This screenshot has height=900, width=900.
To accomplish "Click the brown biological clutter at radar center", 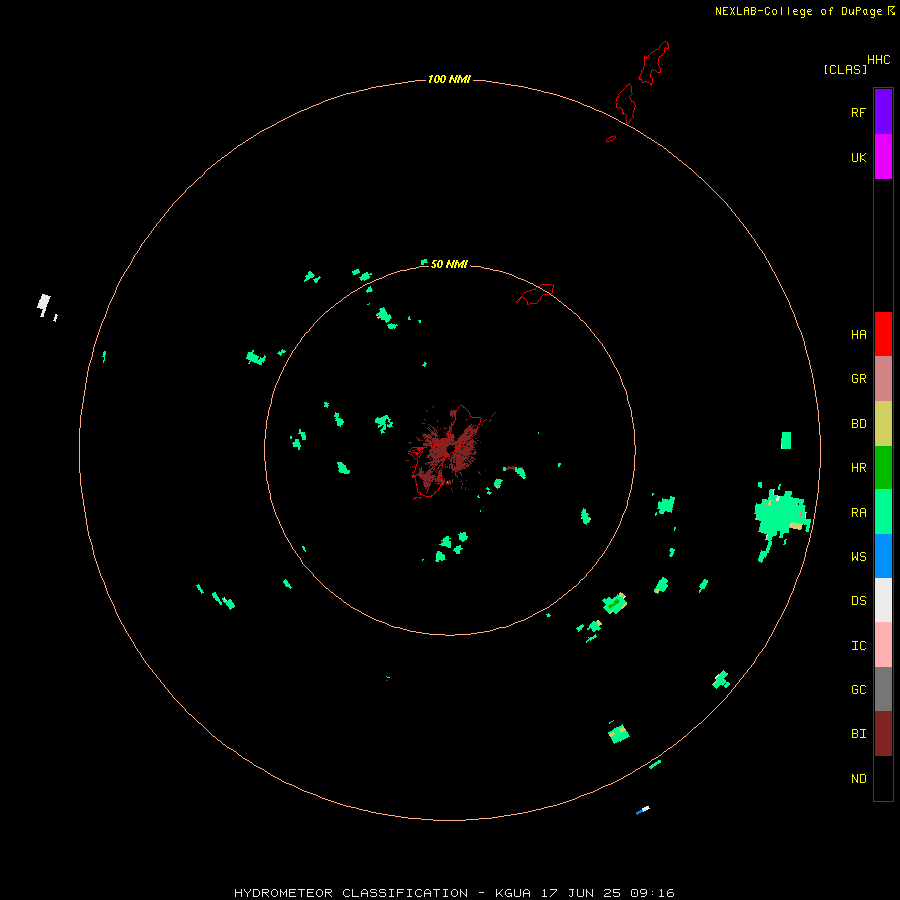I will [x=449, y=453].
